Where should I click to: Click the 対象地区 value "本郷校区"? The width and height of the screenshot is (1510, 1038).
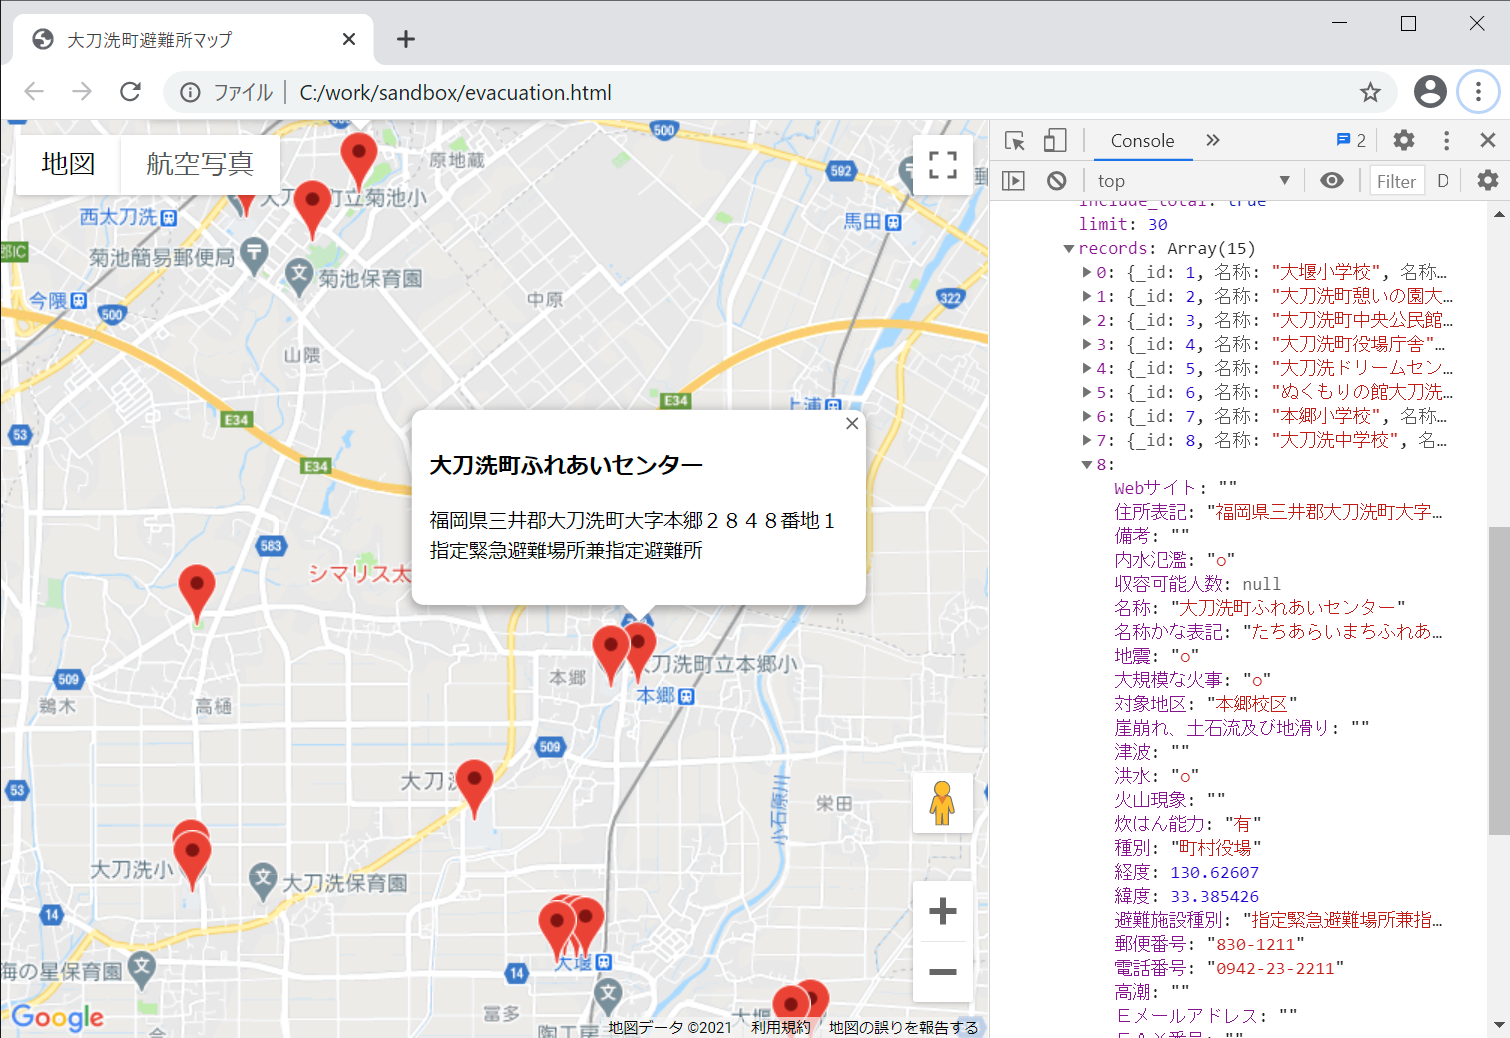pyautogui.click(x=1252, y=704)
